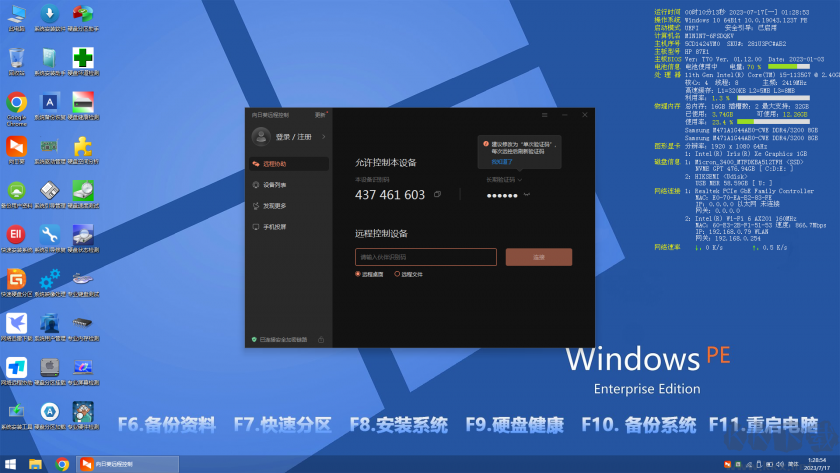This screenshot has width=840, height=473.
Task: Open File Explorer from taskbar
Action: [35, 464]
